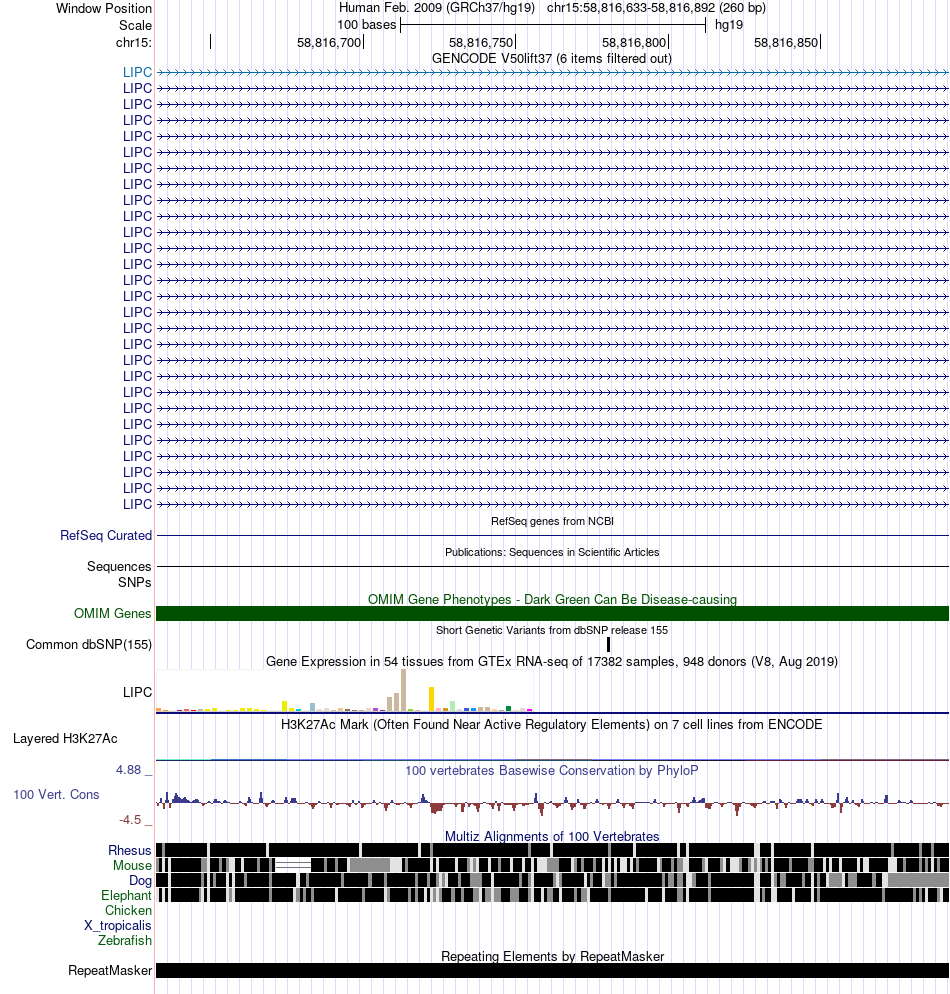Click the 'Elephant' species label
This screenshot has width=950, height=994.
127,895
